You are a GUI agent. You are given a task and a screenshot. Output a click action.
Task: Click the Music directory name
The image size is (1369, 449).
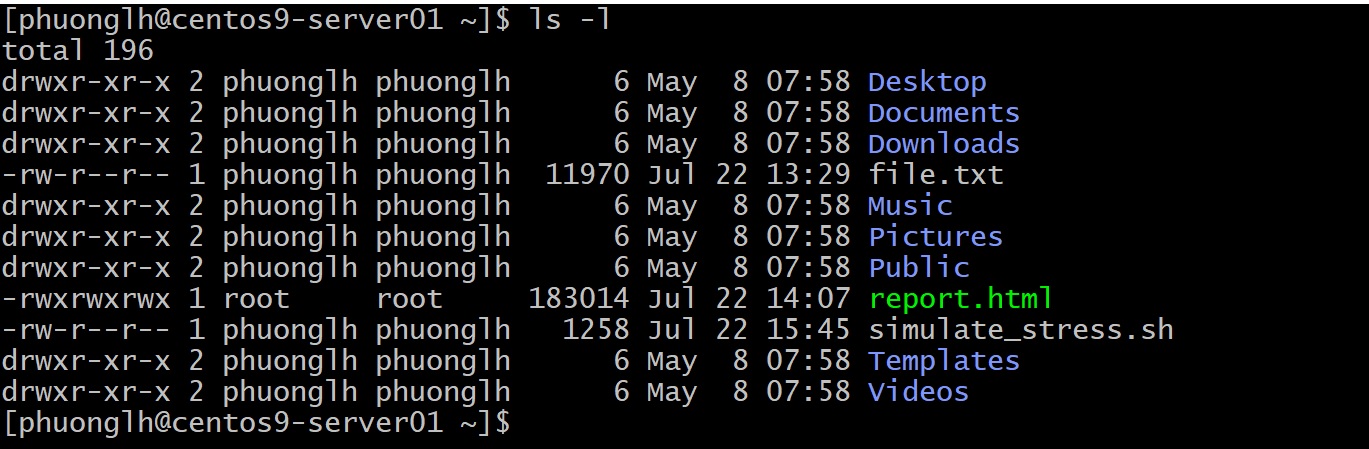coord(909,206)
